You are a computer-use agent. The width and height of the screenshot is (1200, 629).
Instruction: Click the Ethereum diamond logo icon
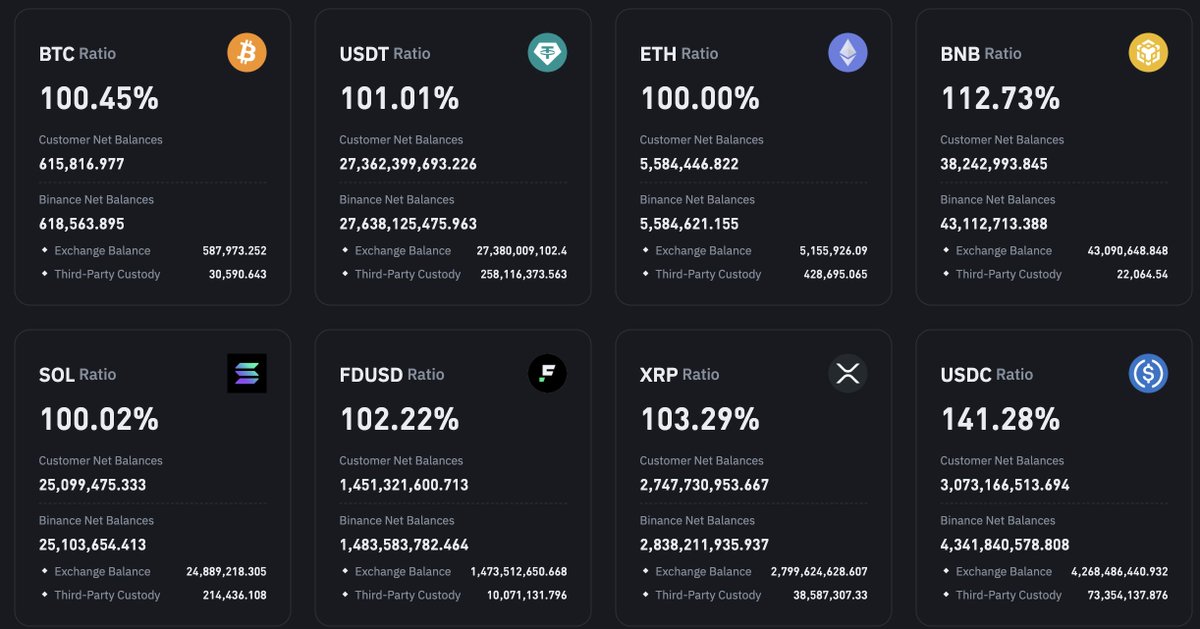tap(848, 52)
